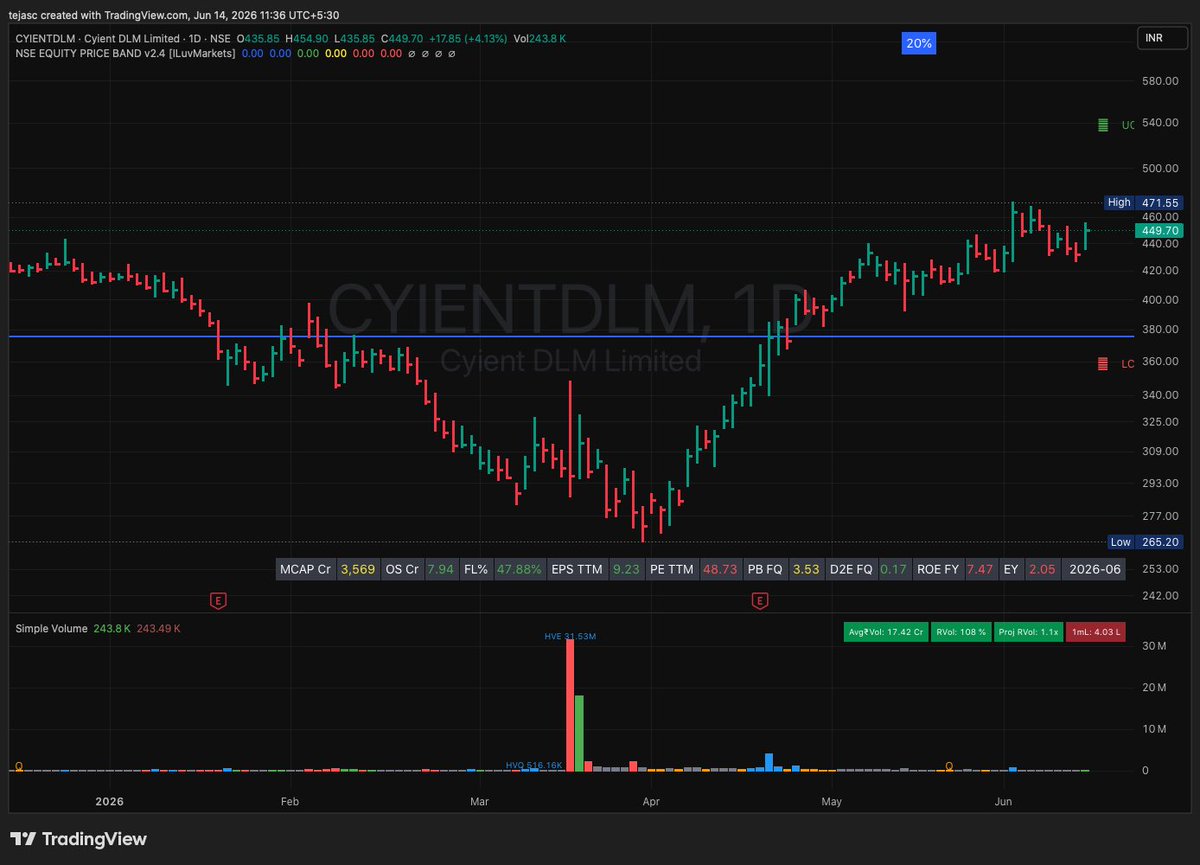Click the 2026 label on time axis
The image size is (1200, 865).
pos(108,801)
